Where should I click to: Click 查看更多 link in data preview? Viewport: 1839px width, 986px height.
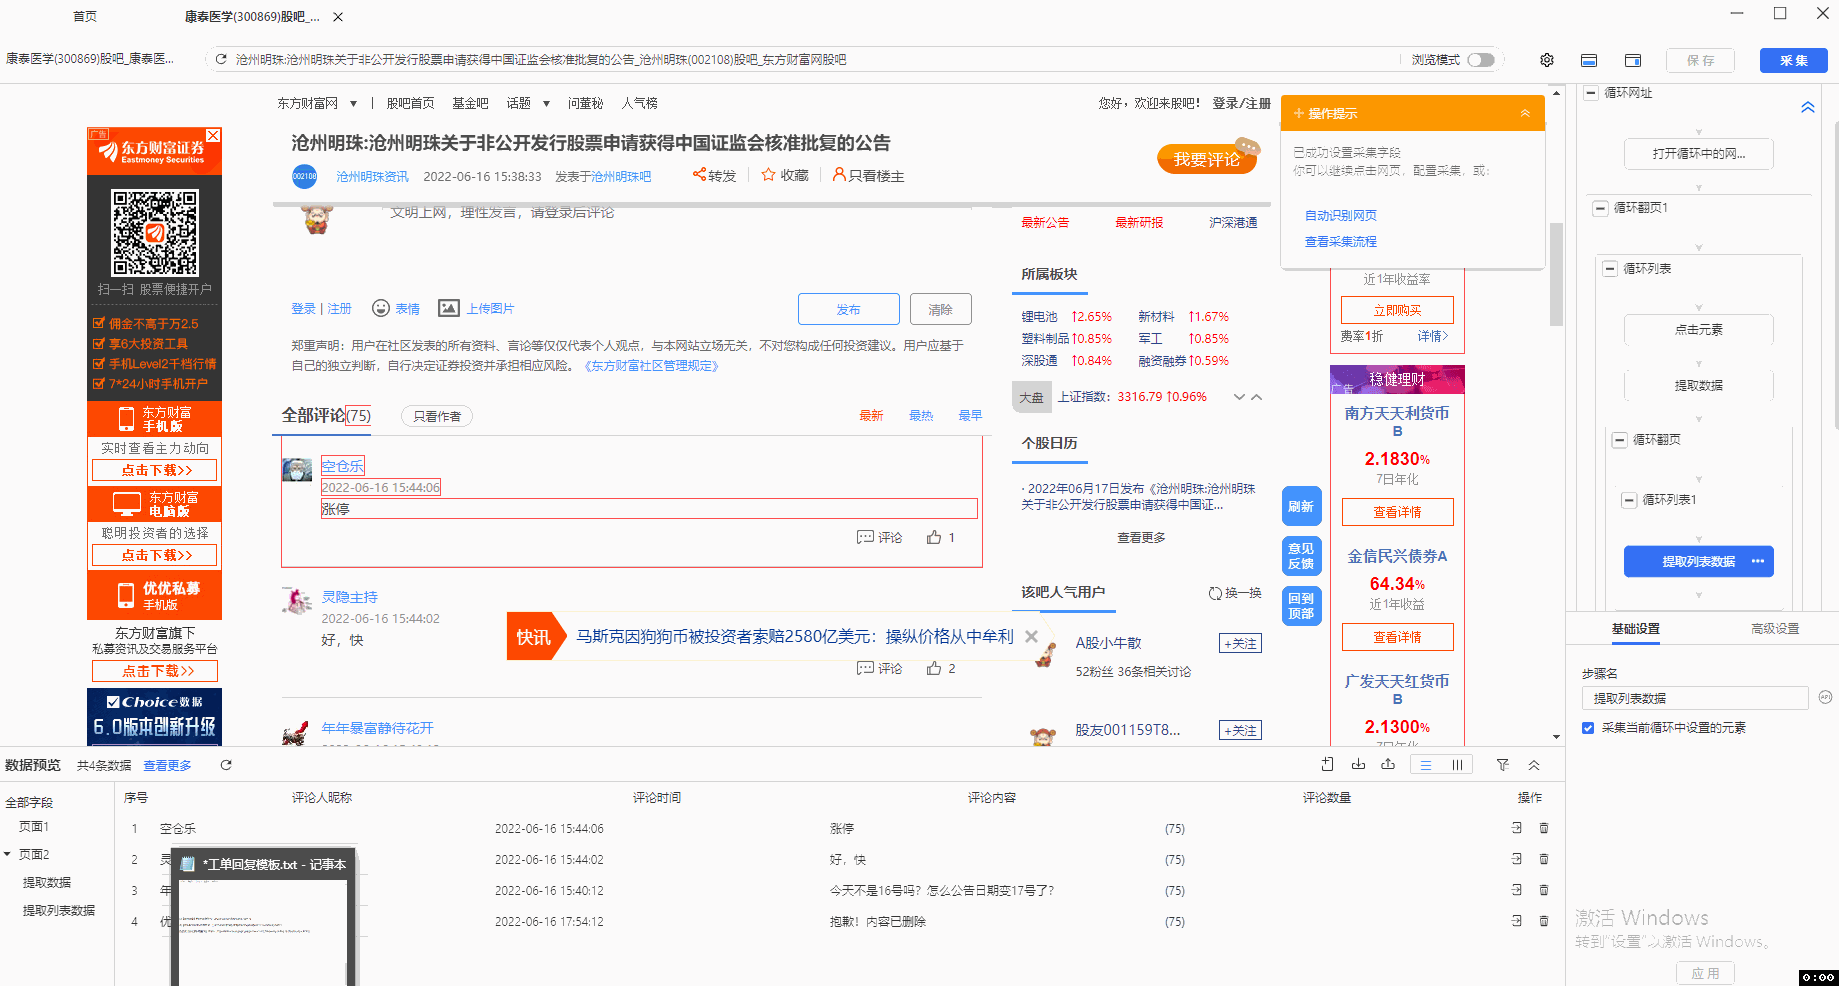coord(167,765)
